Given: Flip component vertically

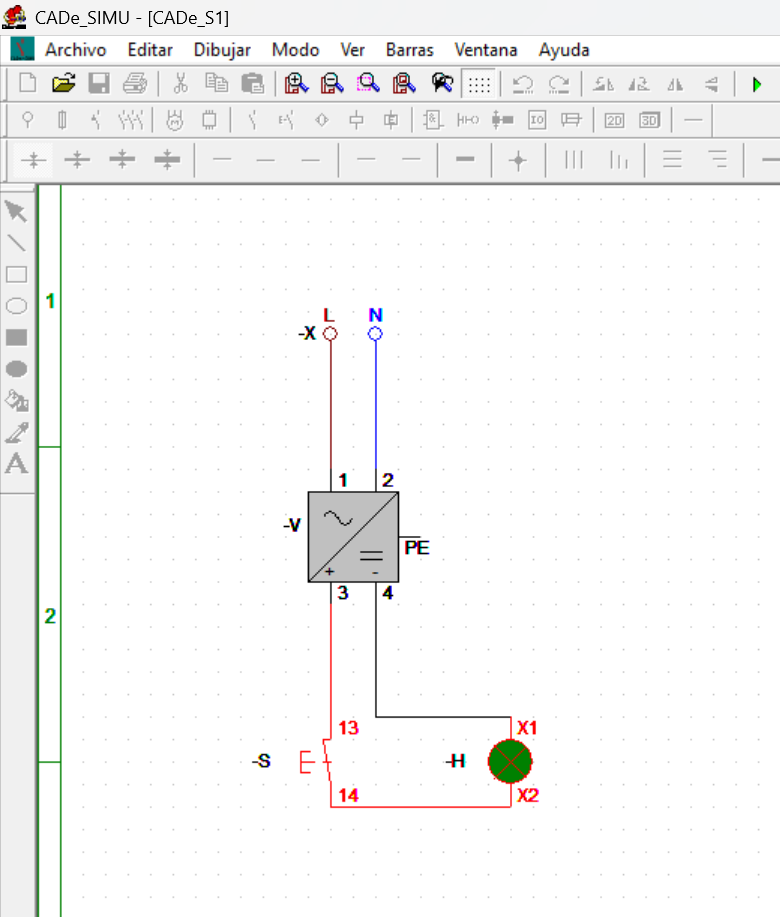Looking at the screenshot, I should tap(712, 85).
